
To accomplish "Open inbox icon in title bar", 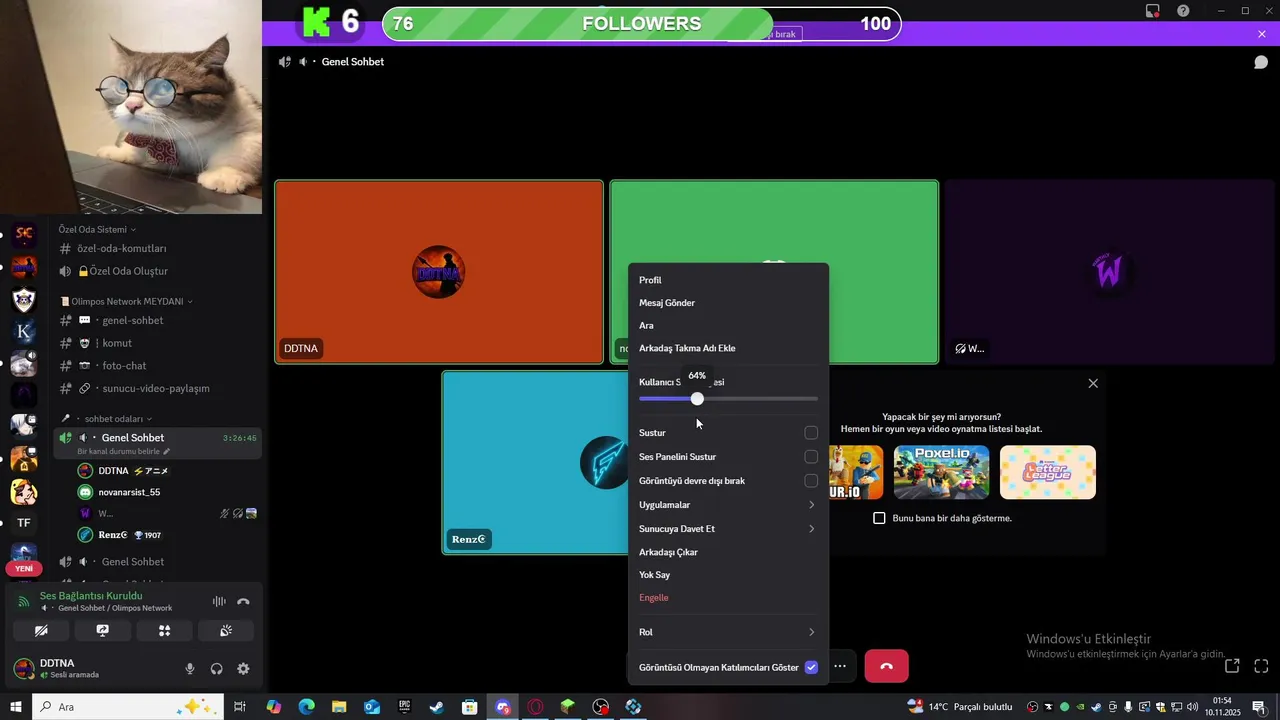I will [x=1153, y=11].
